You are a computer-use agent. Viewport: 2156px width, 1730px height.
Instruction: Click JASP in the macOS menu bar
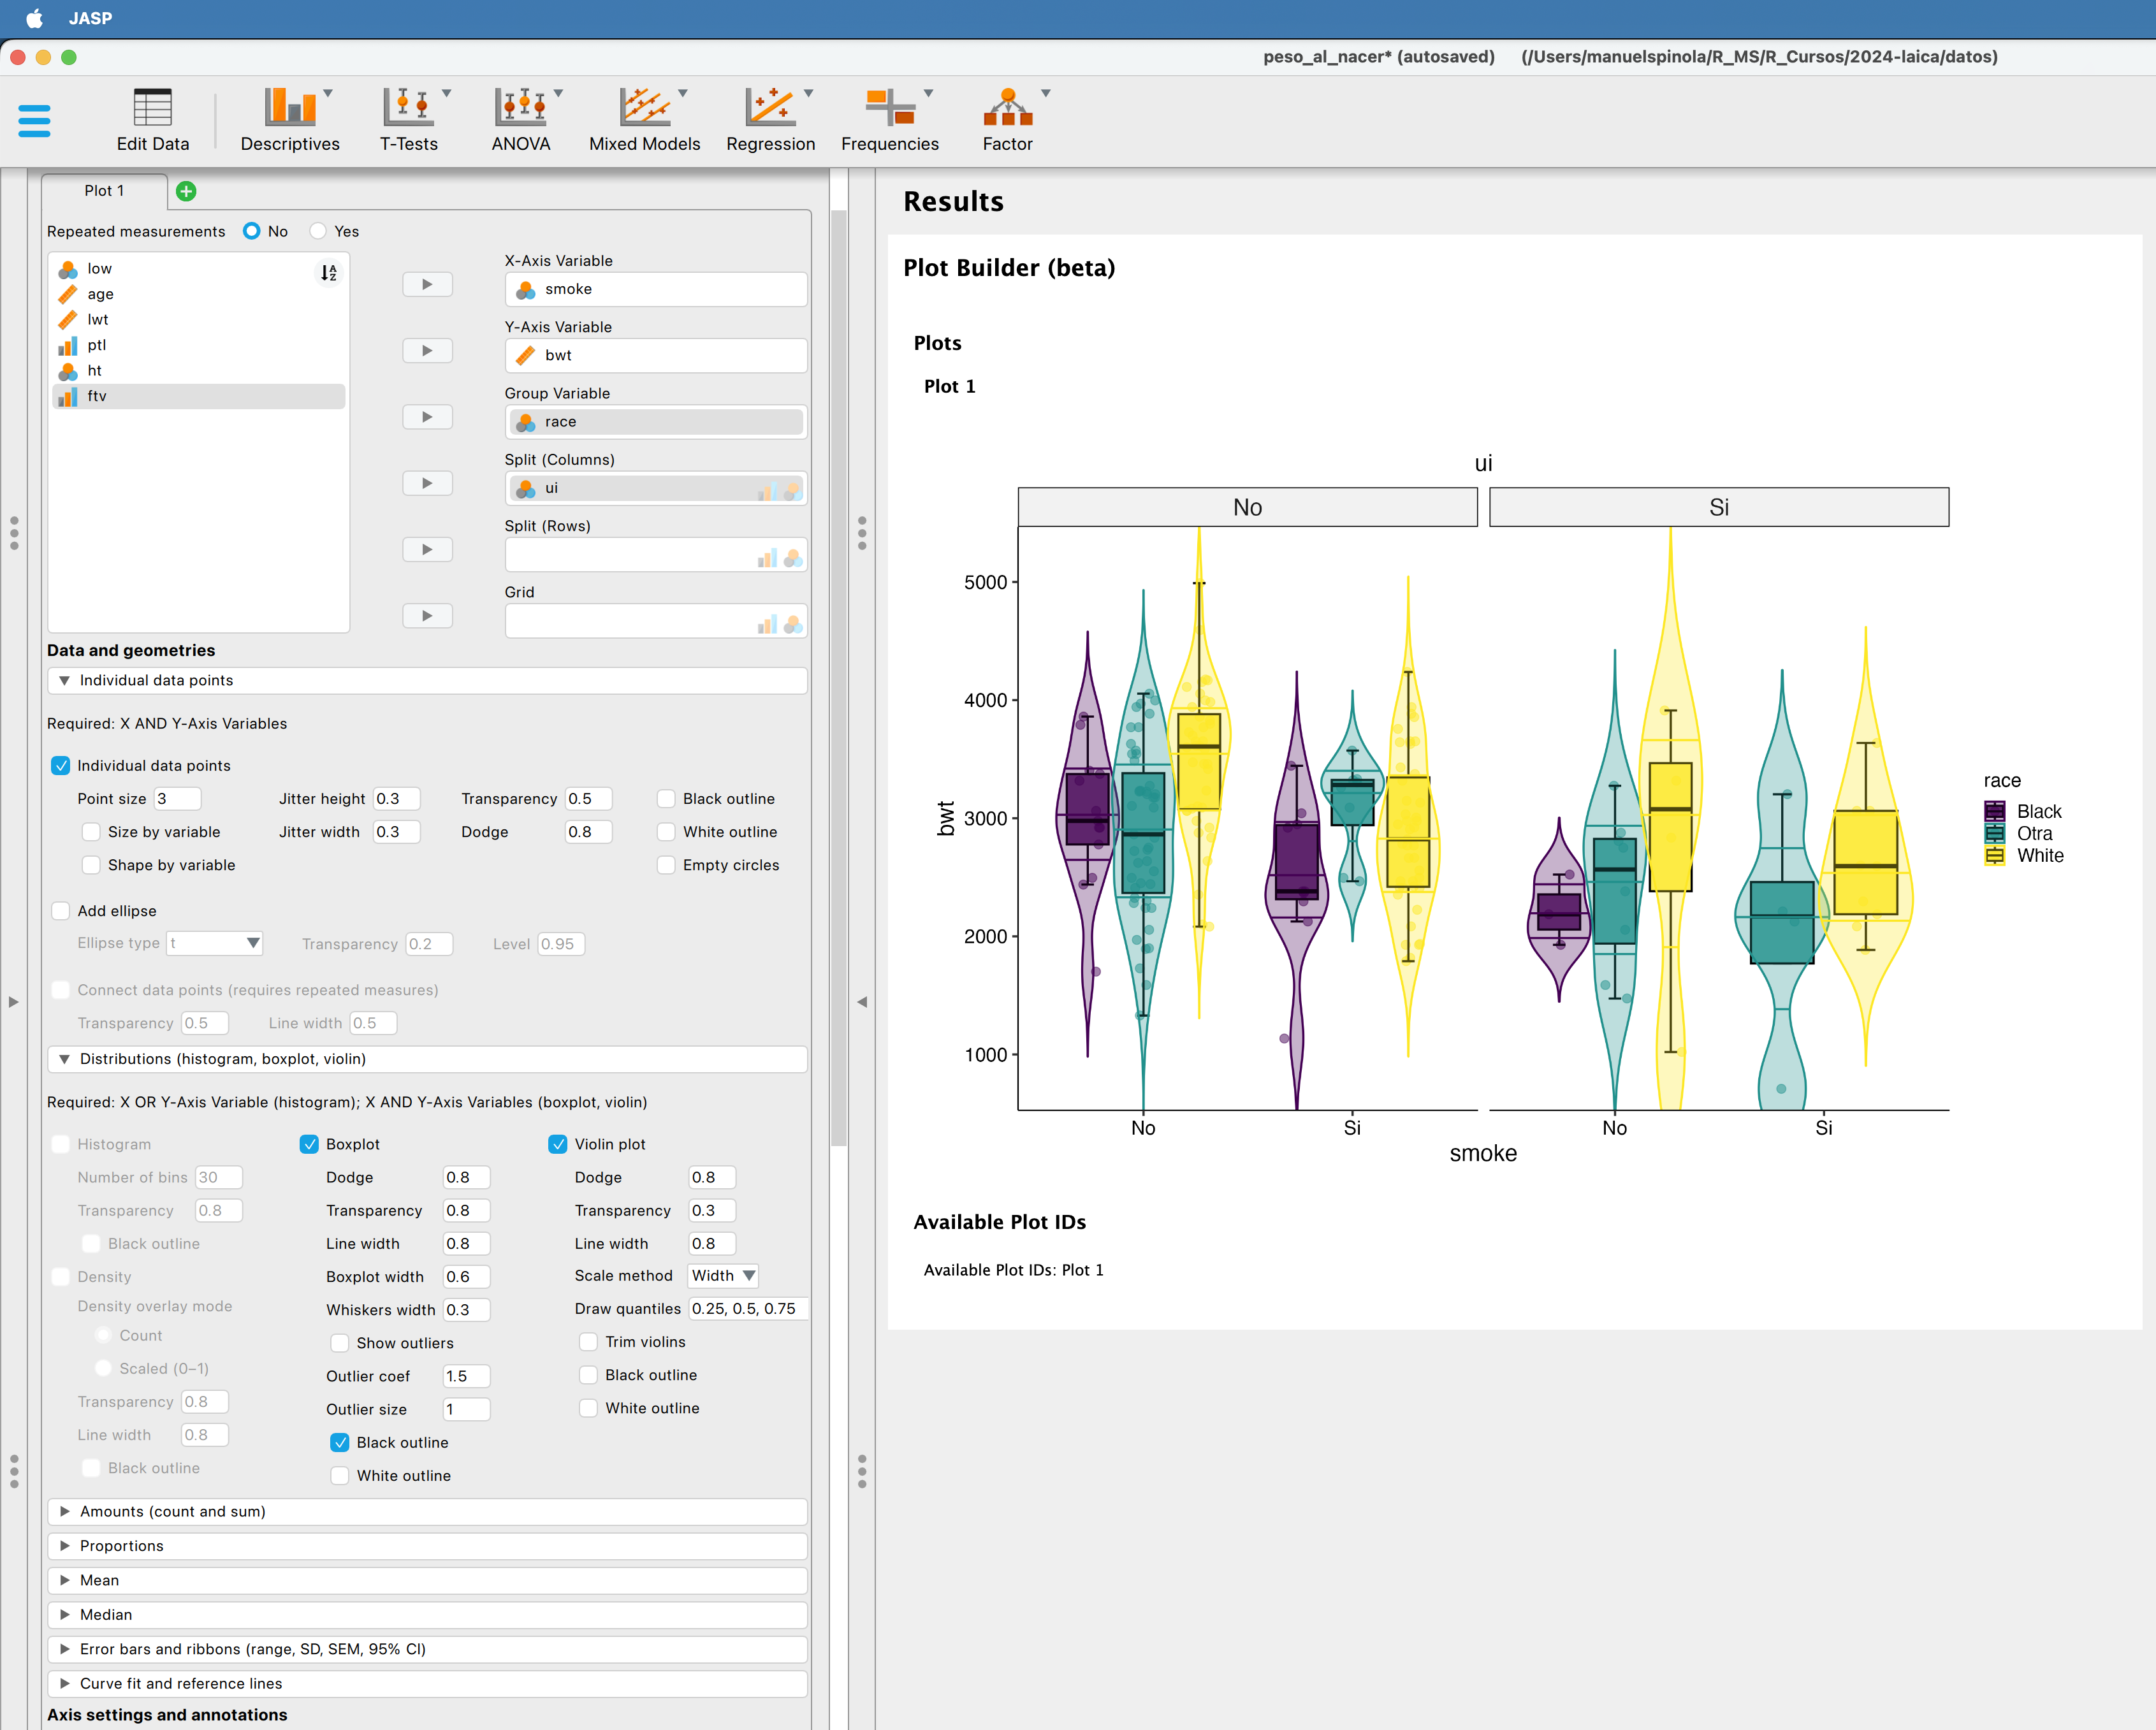point(90,18)
